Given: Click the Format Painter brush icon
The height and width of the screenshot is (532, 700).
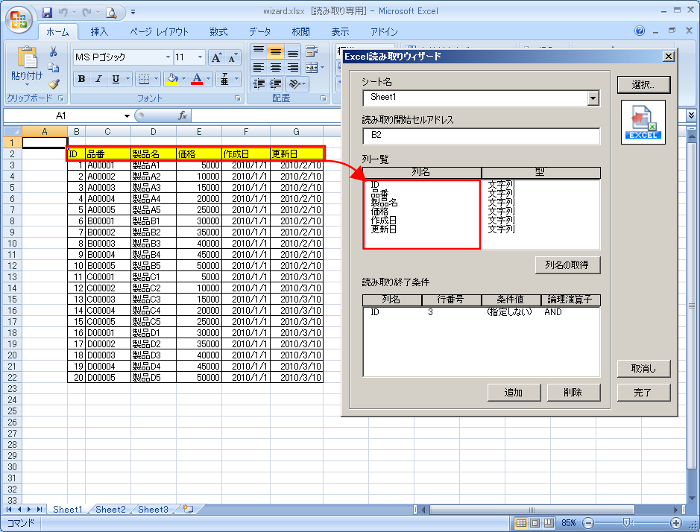Looking at the screenshot, I should pos(54,84).
